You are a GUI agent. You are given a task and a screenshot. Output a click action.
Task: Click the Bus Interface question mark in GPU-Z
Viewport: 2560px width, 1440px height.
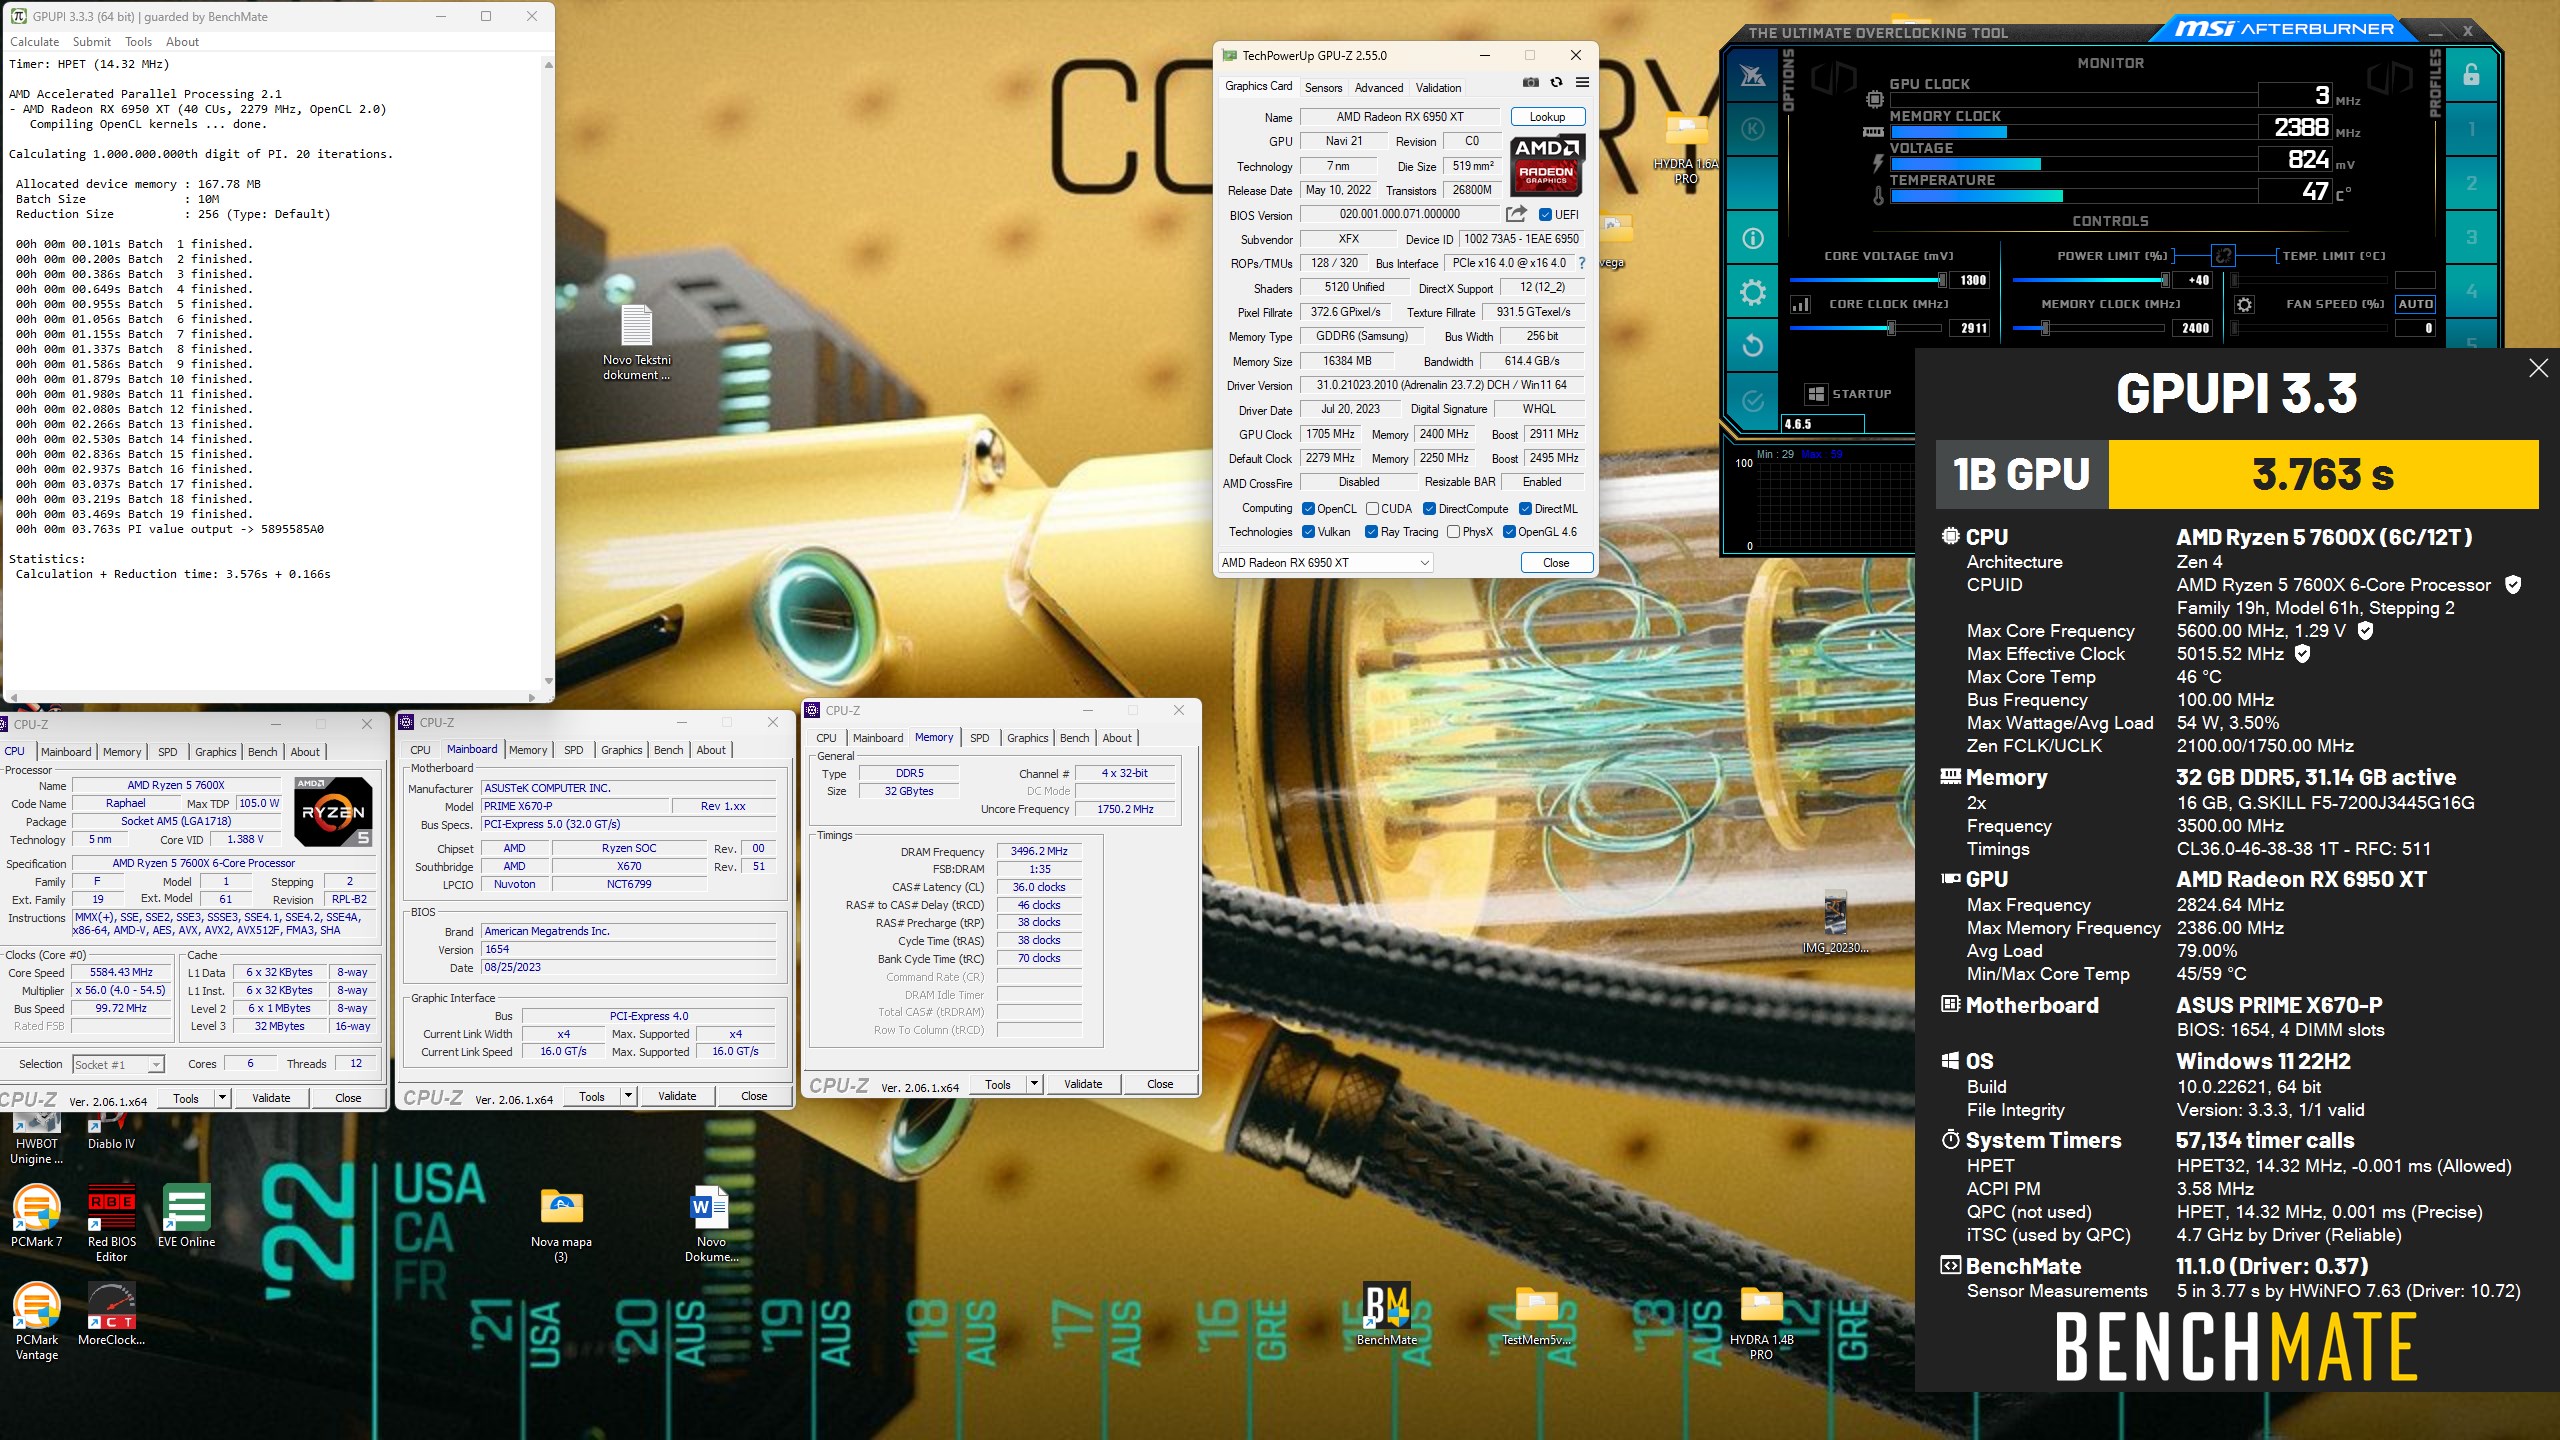pyautogui.click(x=1582, y=263)
